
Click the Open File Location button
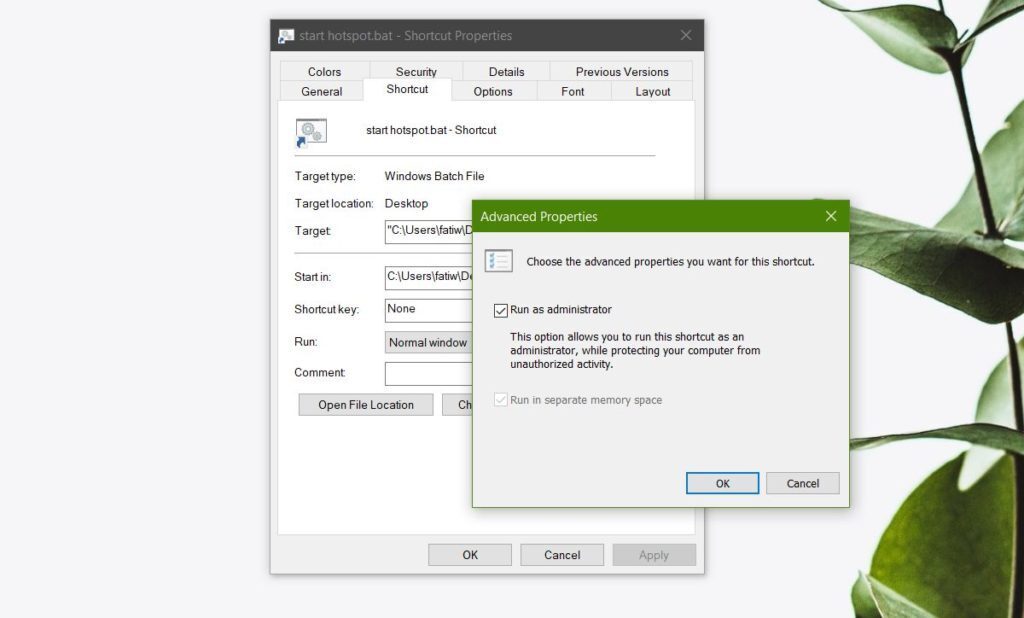[x=365, y=404]
